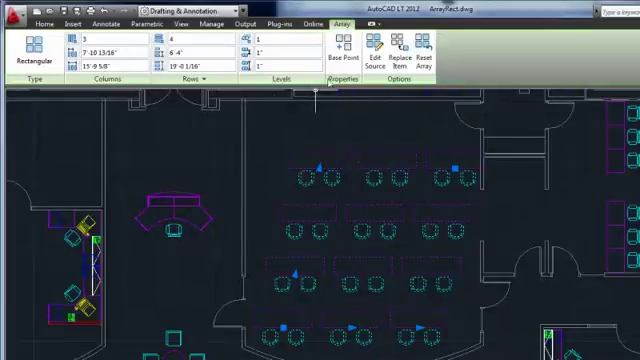Open the Customize Quick Access Toolbar arrow
Image resolution: width=640 pixels, height=360 pixels.
click(x=243, y=11)
